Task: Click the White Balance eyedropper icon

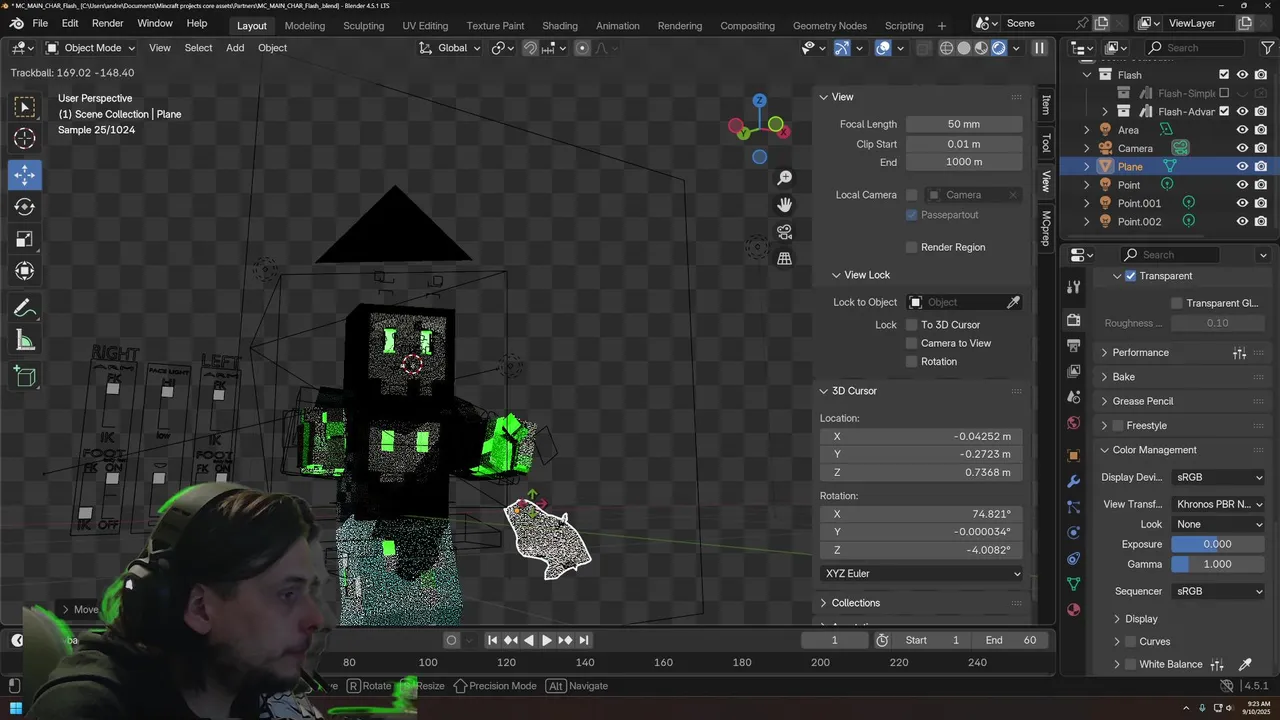Action: click(x=1245, y=664)
